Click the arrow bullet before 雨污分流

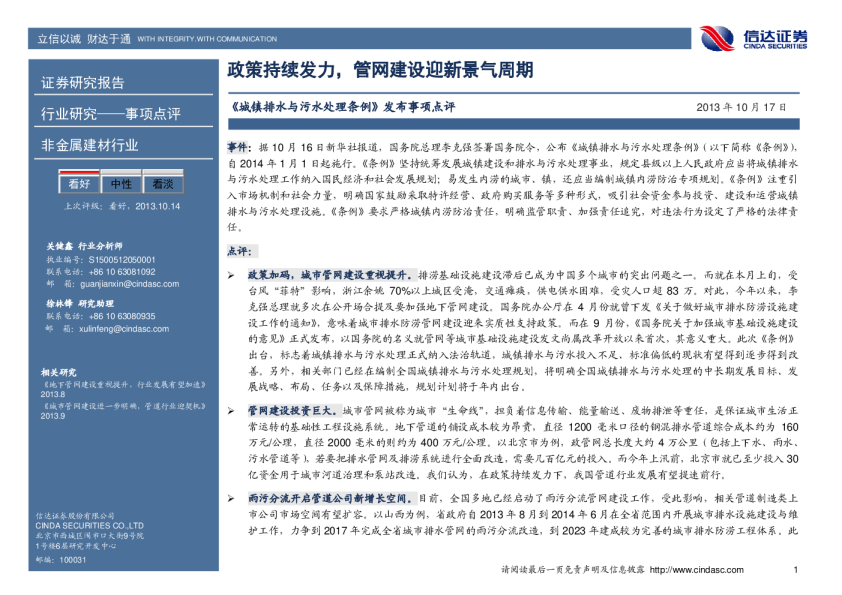[x=231, y=497]
